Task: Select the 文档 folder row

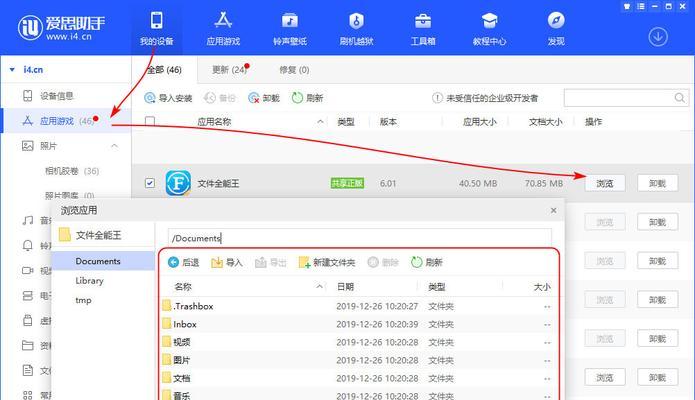Action: [x=358, y=378]
